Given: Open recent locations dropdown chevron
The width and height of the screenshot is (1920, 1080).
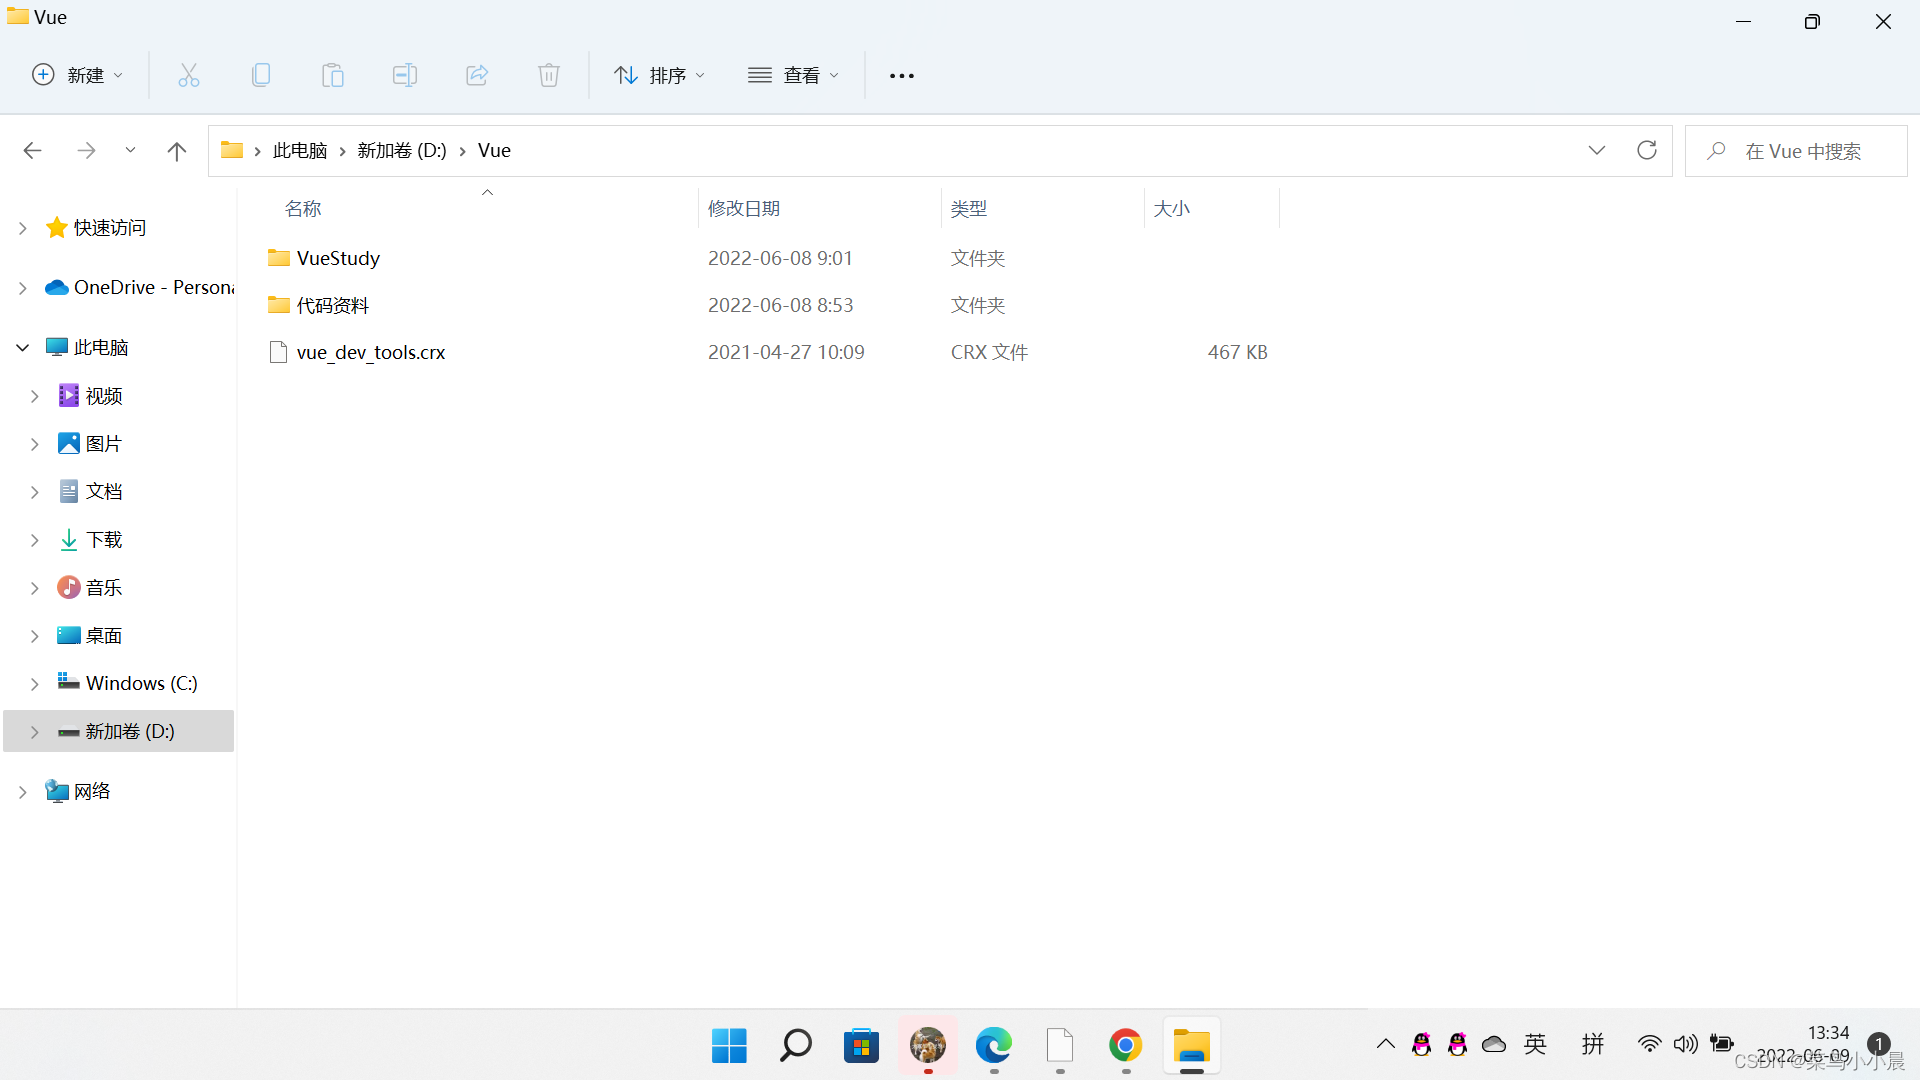Looking at the screenshot, I should [130, 150].
